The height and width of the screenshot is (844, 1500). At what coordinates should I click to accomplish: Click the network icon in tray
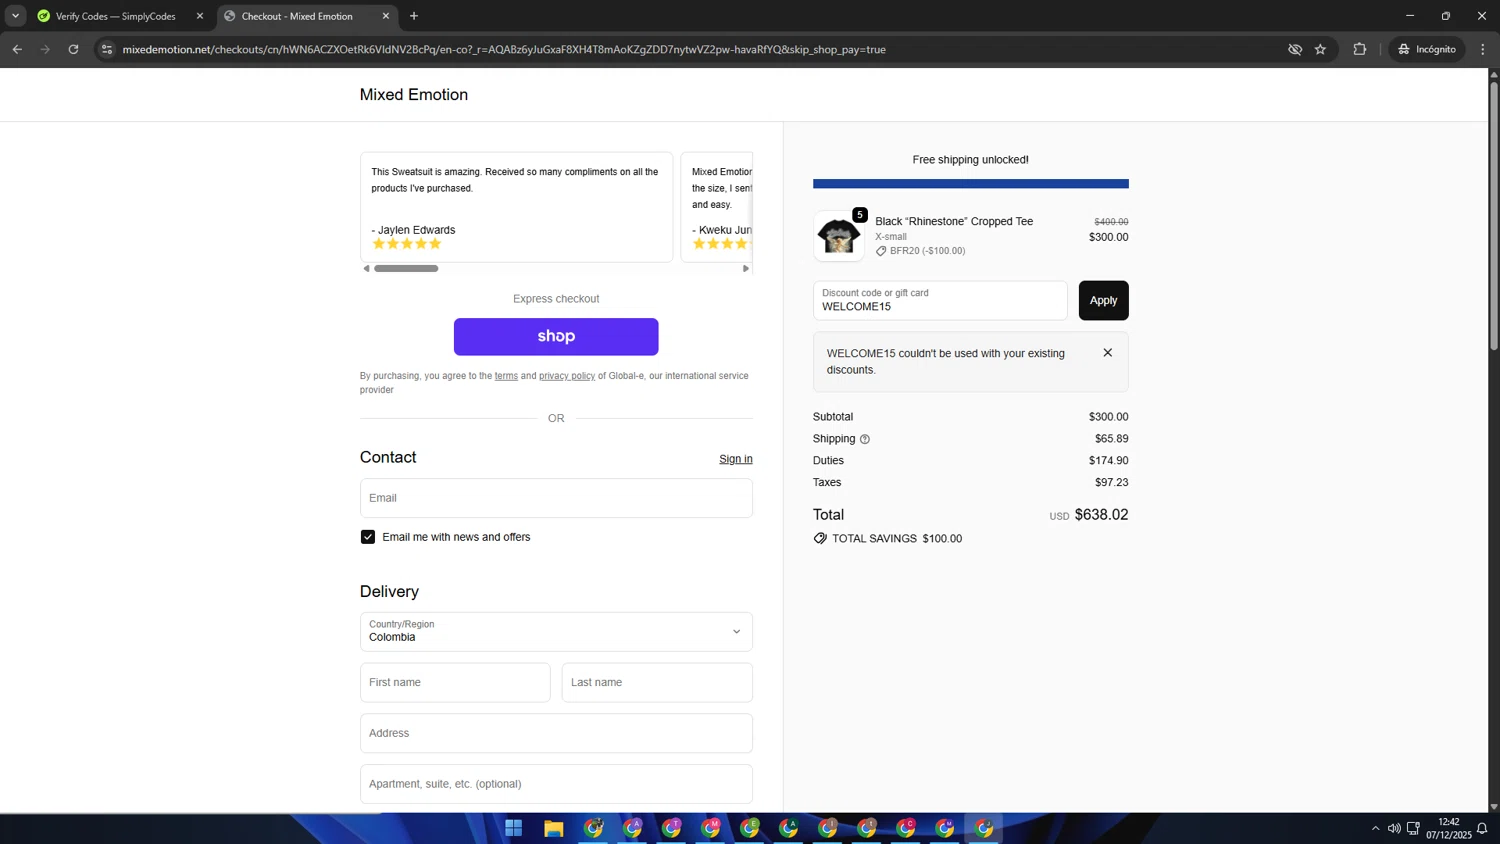[x=1413, y=828]
